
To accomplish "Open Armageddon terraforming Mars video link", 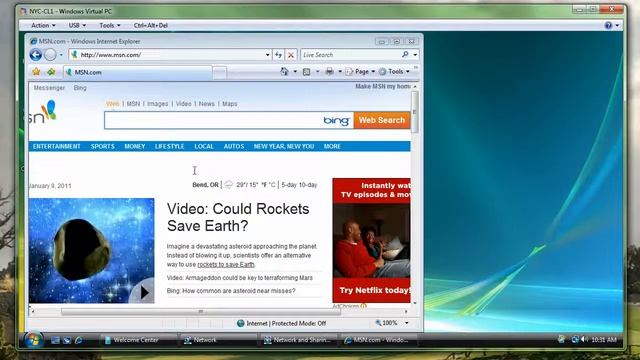I will tap(240, 278).
